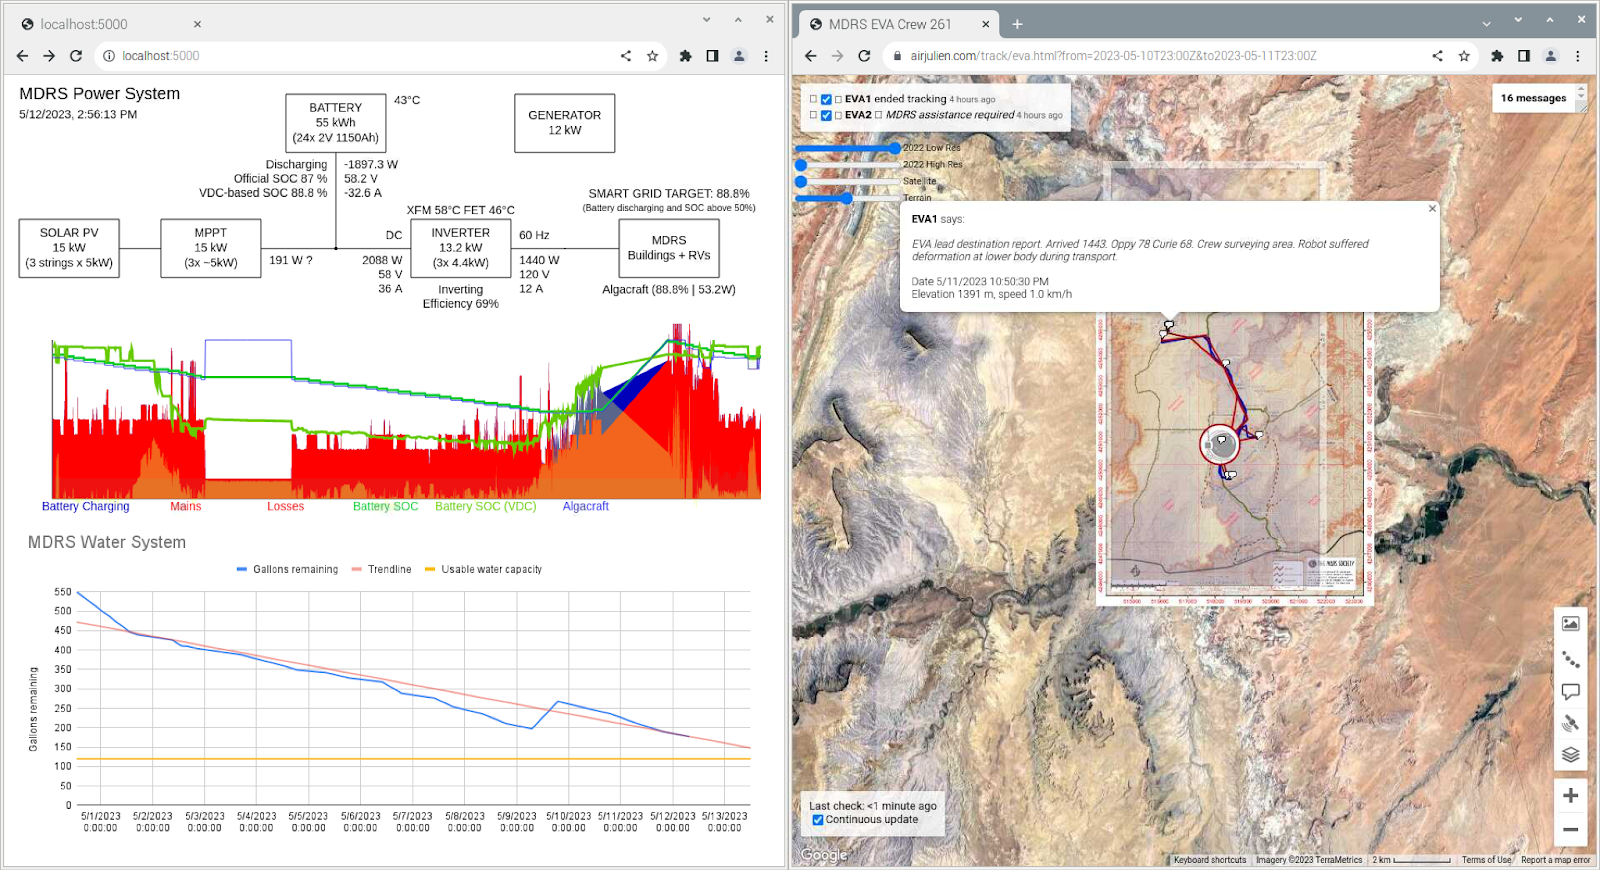Click the image overlay icon on the map
1600x870 pixels.
(x=1571, y=624)
